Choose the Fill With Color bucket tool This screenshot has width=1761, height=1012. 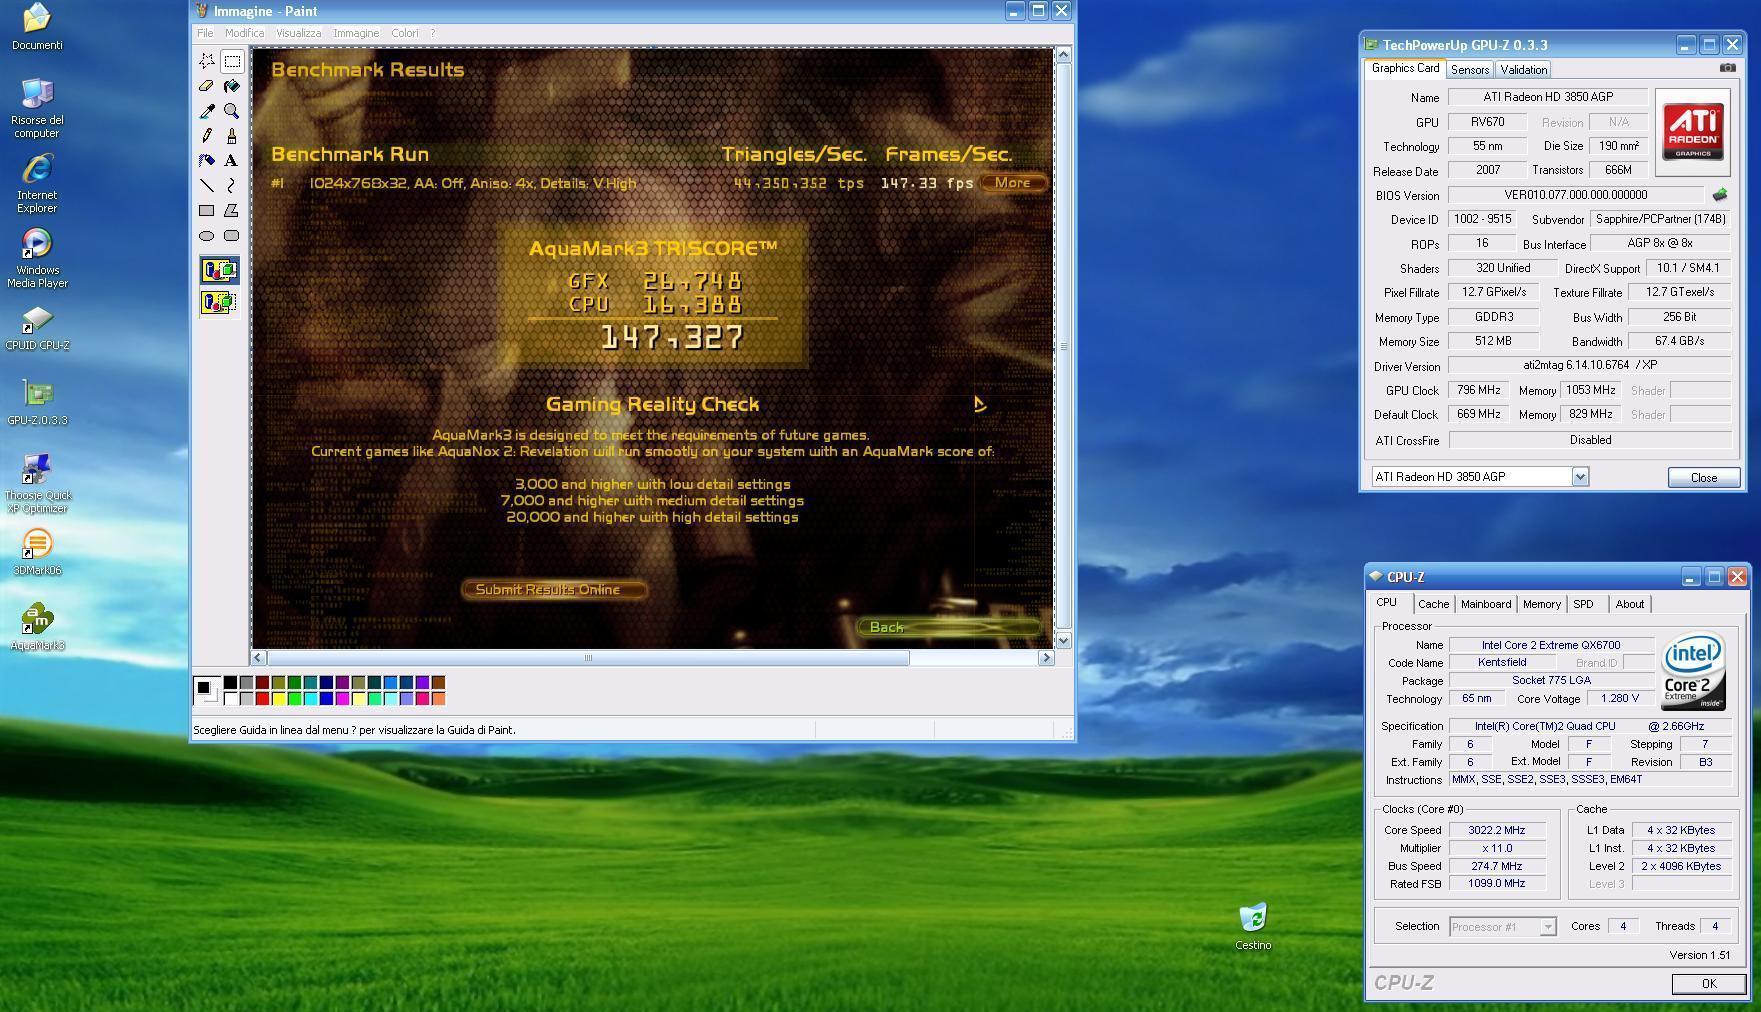point(232,86)
